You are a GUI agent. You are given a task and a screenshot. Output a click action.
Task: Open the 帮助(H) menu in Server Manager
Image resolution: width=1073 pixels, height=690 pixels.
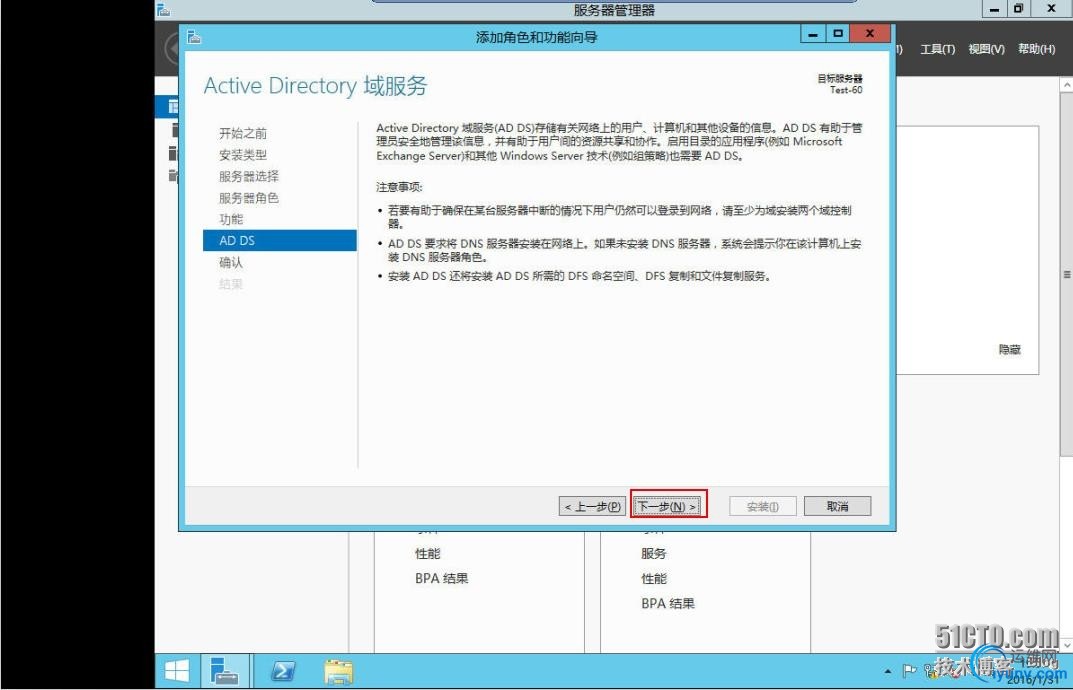(x=1036, y=49)
